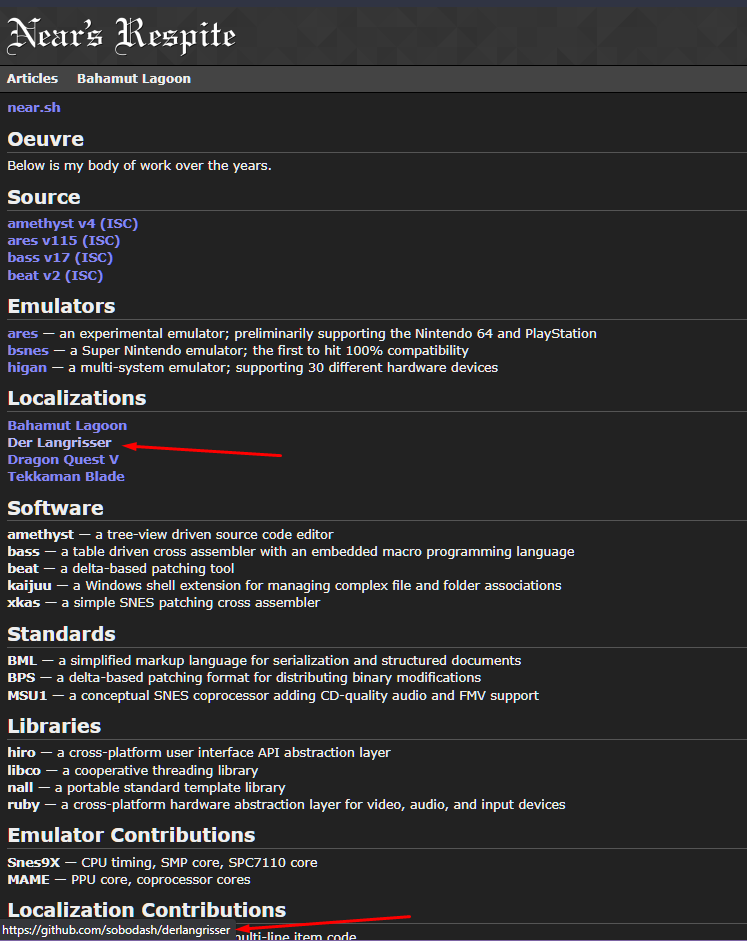Image resolution: width=747 pixels, height=941 pixels.
Task: Open the Dragon Quest V localization link
Action: 63,460
